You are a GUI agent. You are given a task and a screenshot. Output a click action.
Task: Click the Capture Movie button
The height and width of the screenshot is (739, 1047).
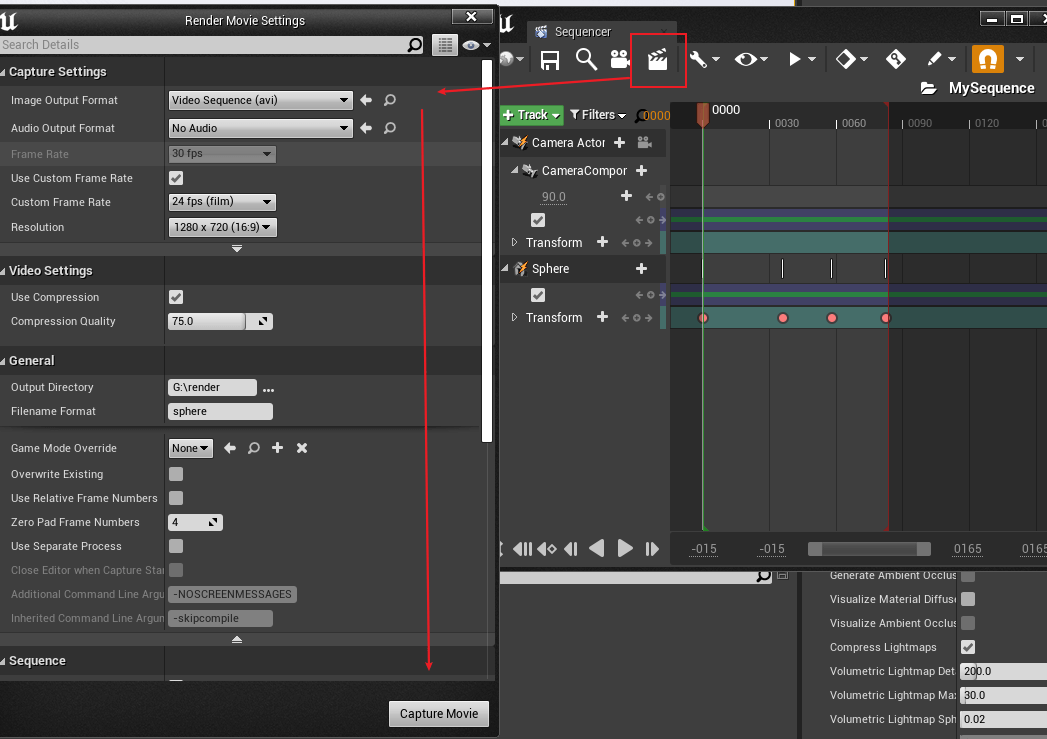coord(438,713)
